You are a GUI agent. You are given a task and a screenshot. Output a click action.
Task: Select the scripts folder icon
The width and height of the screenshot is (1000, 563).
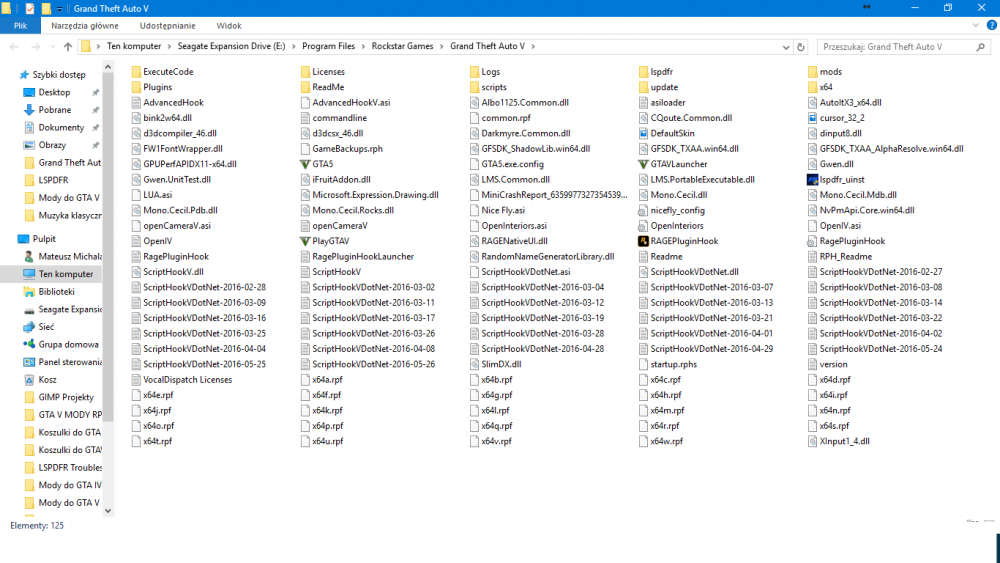(x=474, y=87)
